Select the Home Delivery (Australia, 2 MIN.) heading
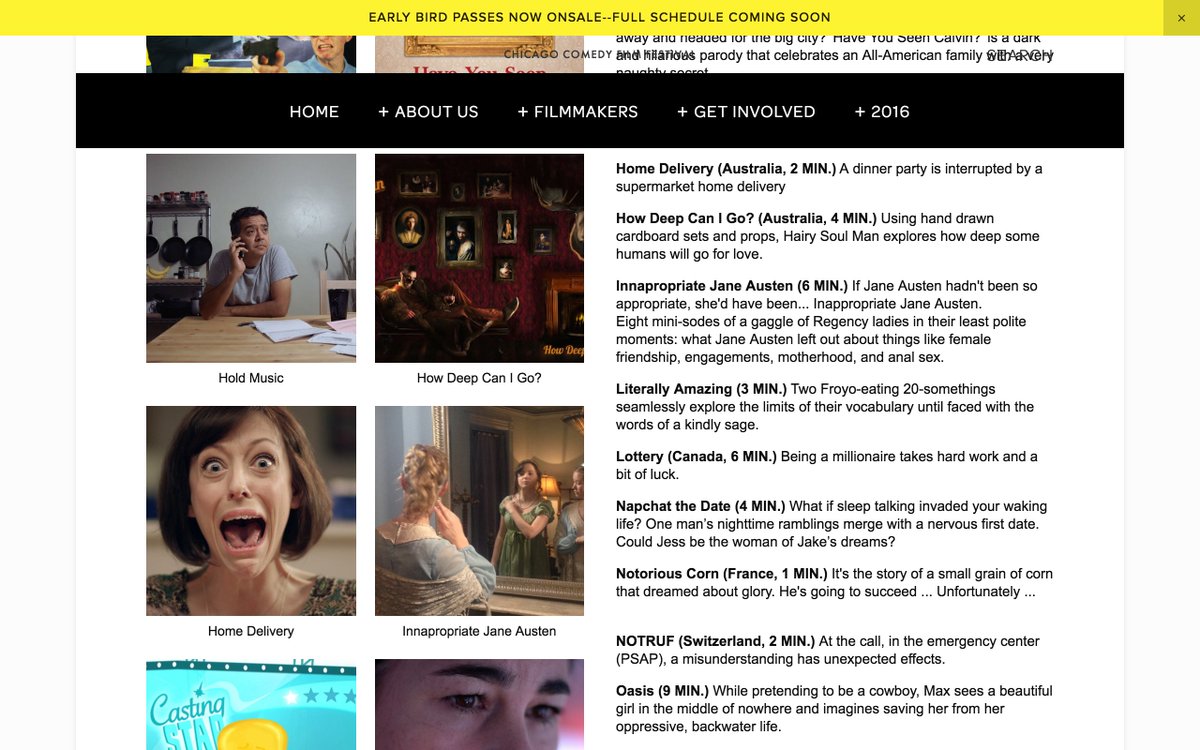Image resolution: width=1200 pixels, height=750 pixels. tap(726, 169)
